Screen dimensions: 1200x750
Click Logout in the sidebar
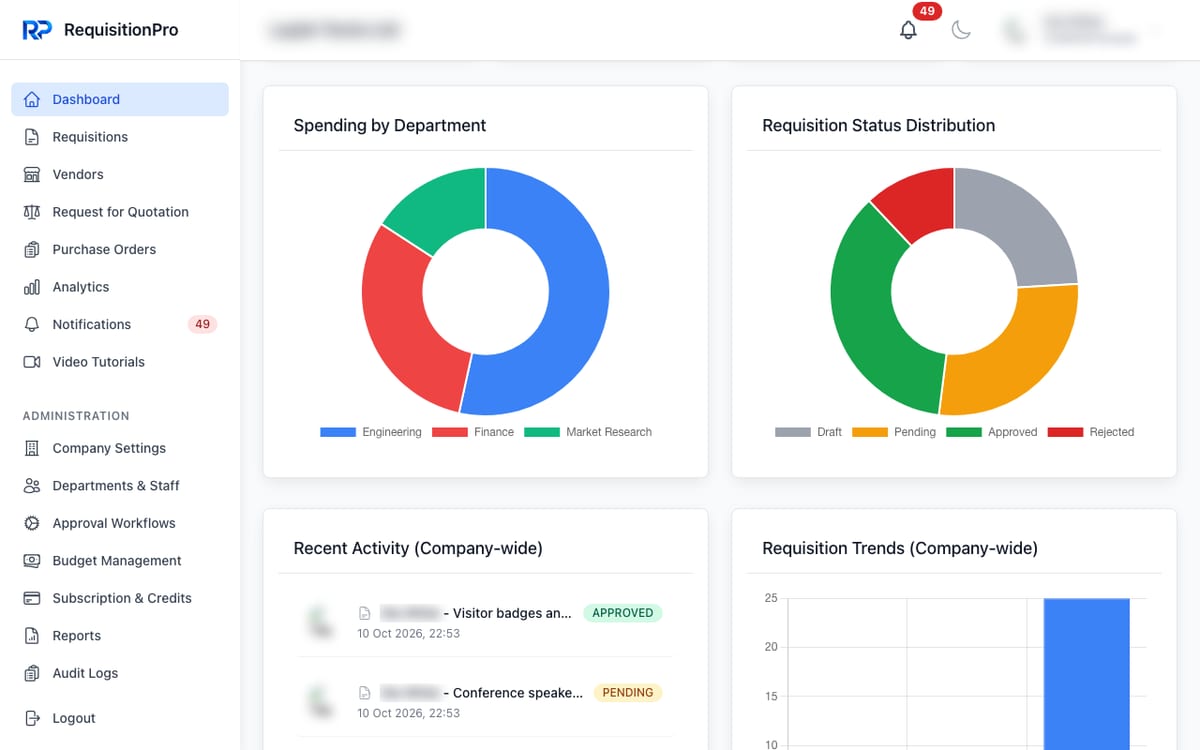(120, 718)
